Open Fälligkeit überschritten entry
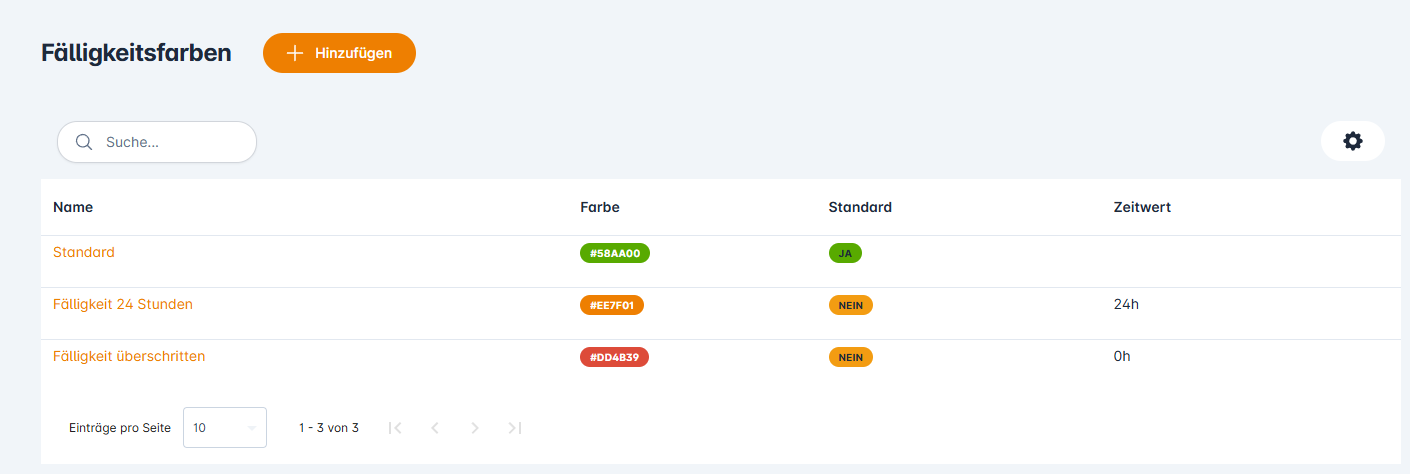The width and height of the screenshot is (1410, 474). click(129, 356)
